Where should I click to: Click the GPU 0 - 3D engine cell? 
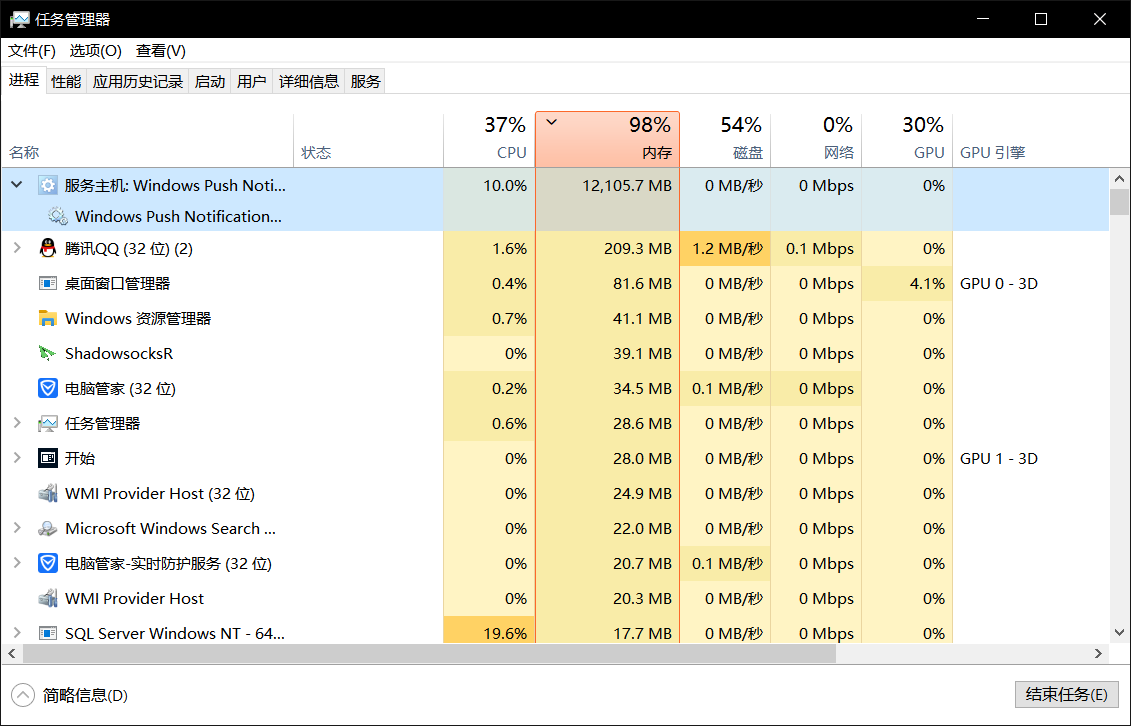point(998,283)
